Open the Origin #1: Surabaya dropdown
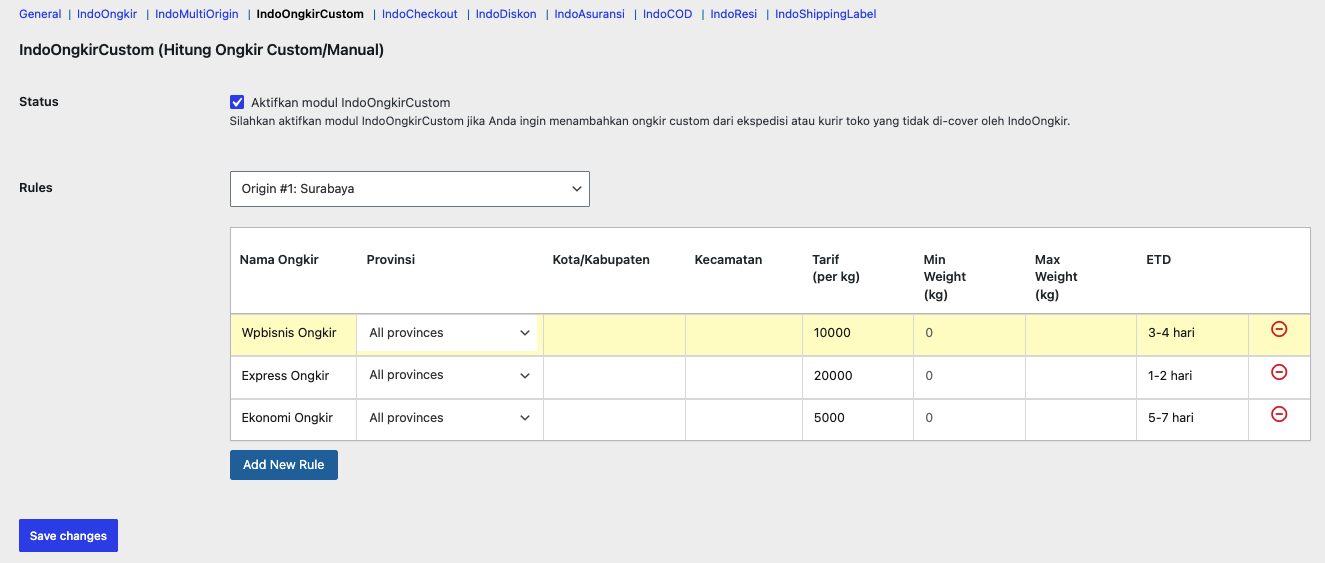The height and width of the screenshot is (563, 1325). click(410, 189)
